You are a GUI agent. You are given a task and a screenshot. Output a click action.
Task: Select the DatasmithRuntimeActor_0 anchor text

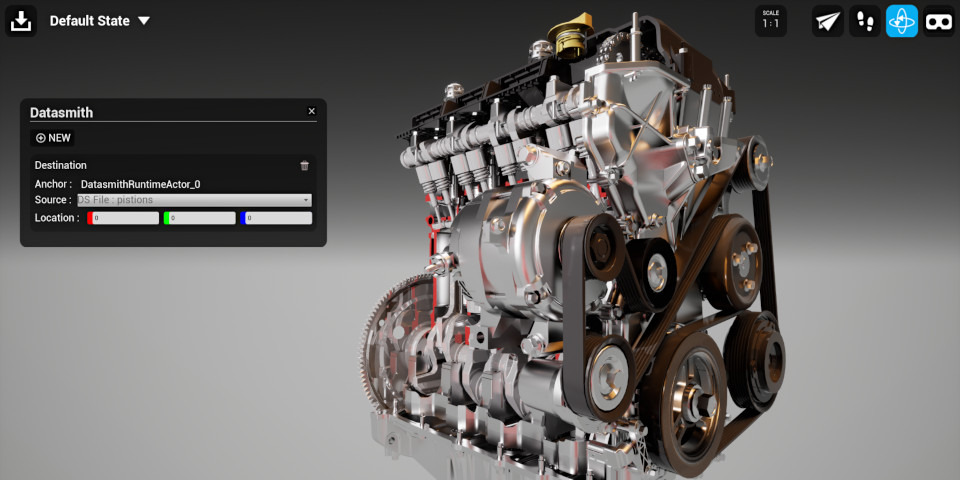[x=140, y=184]
